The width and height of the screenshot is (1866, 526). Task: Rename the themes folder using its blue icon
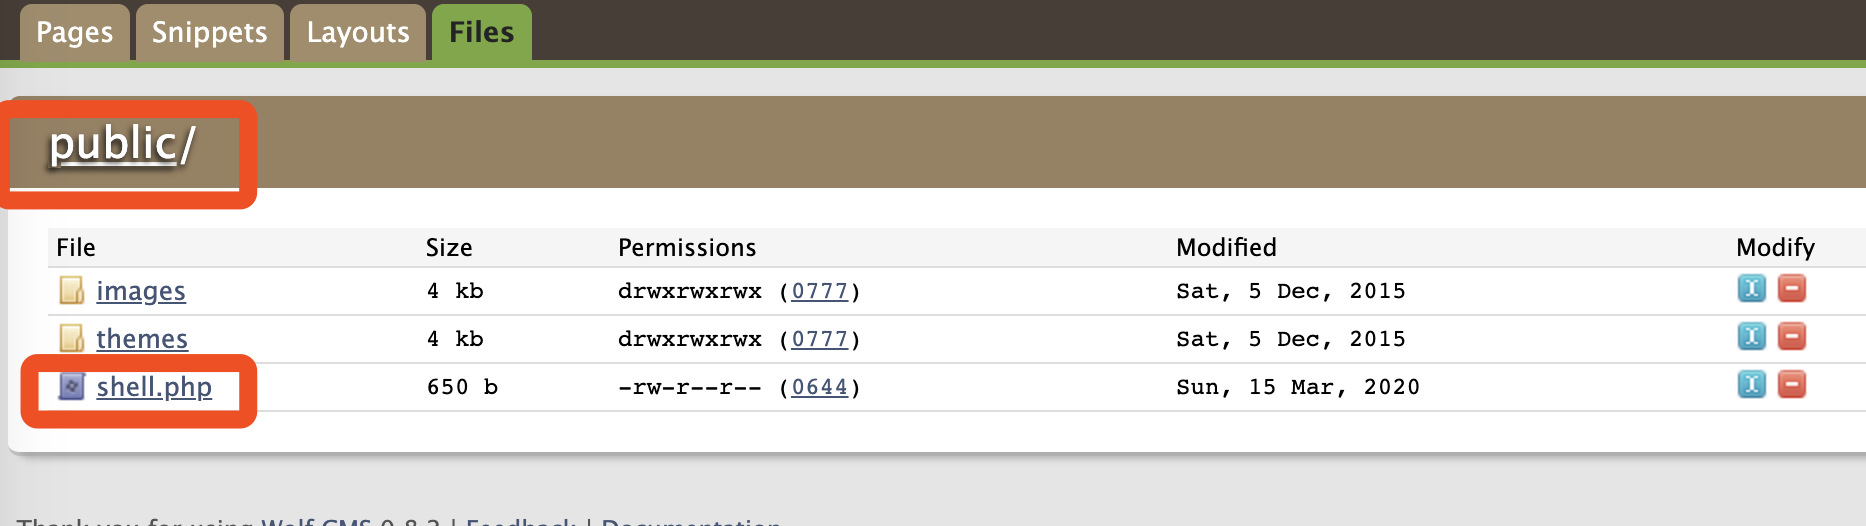(1752, 337)
